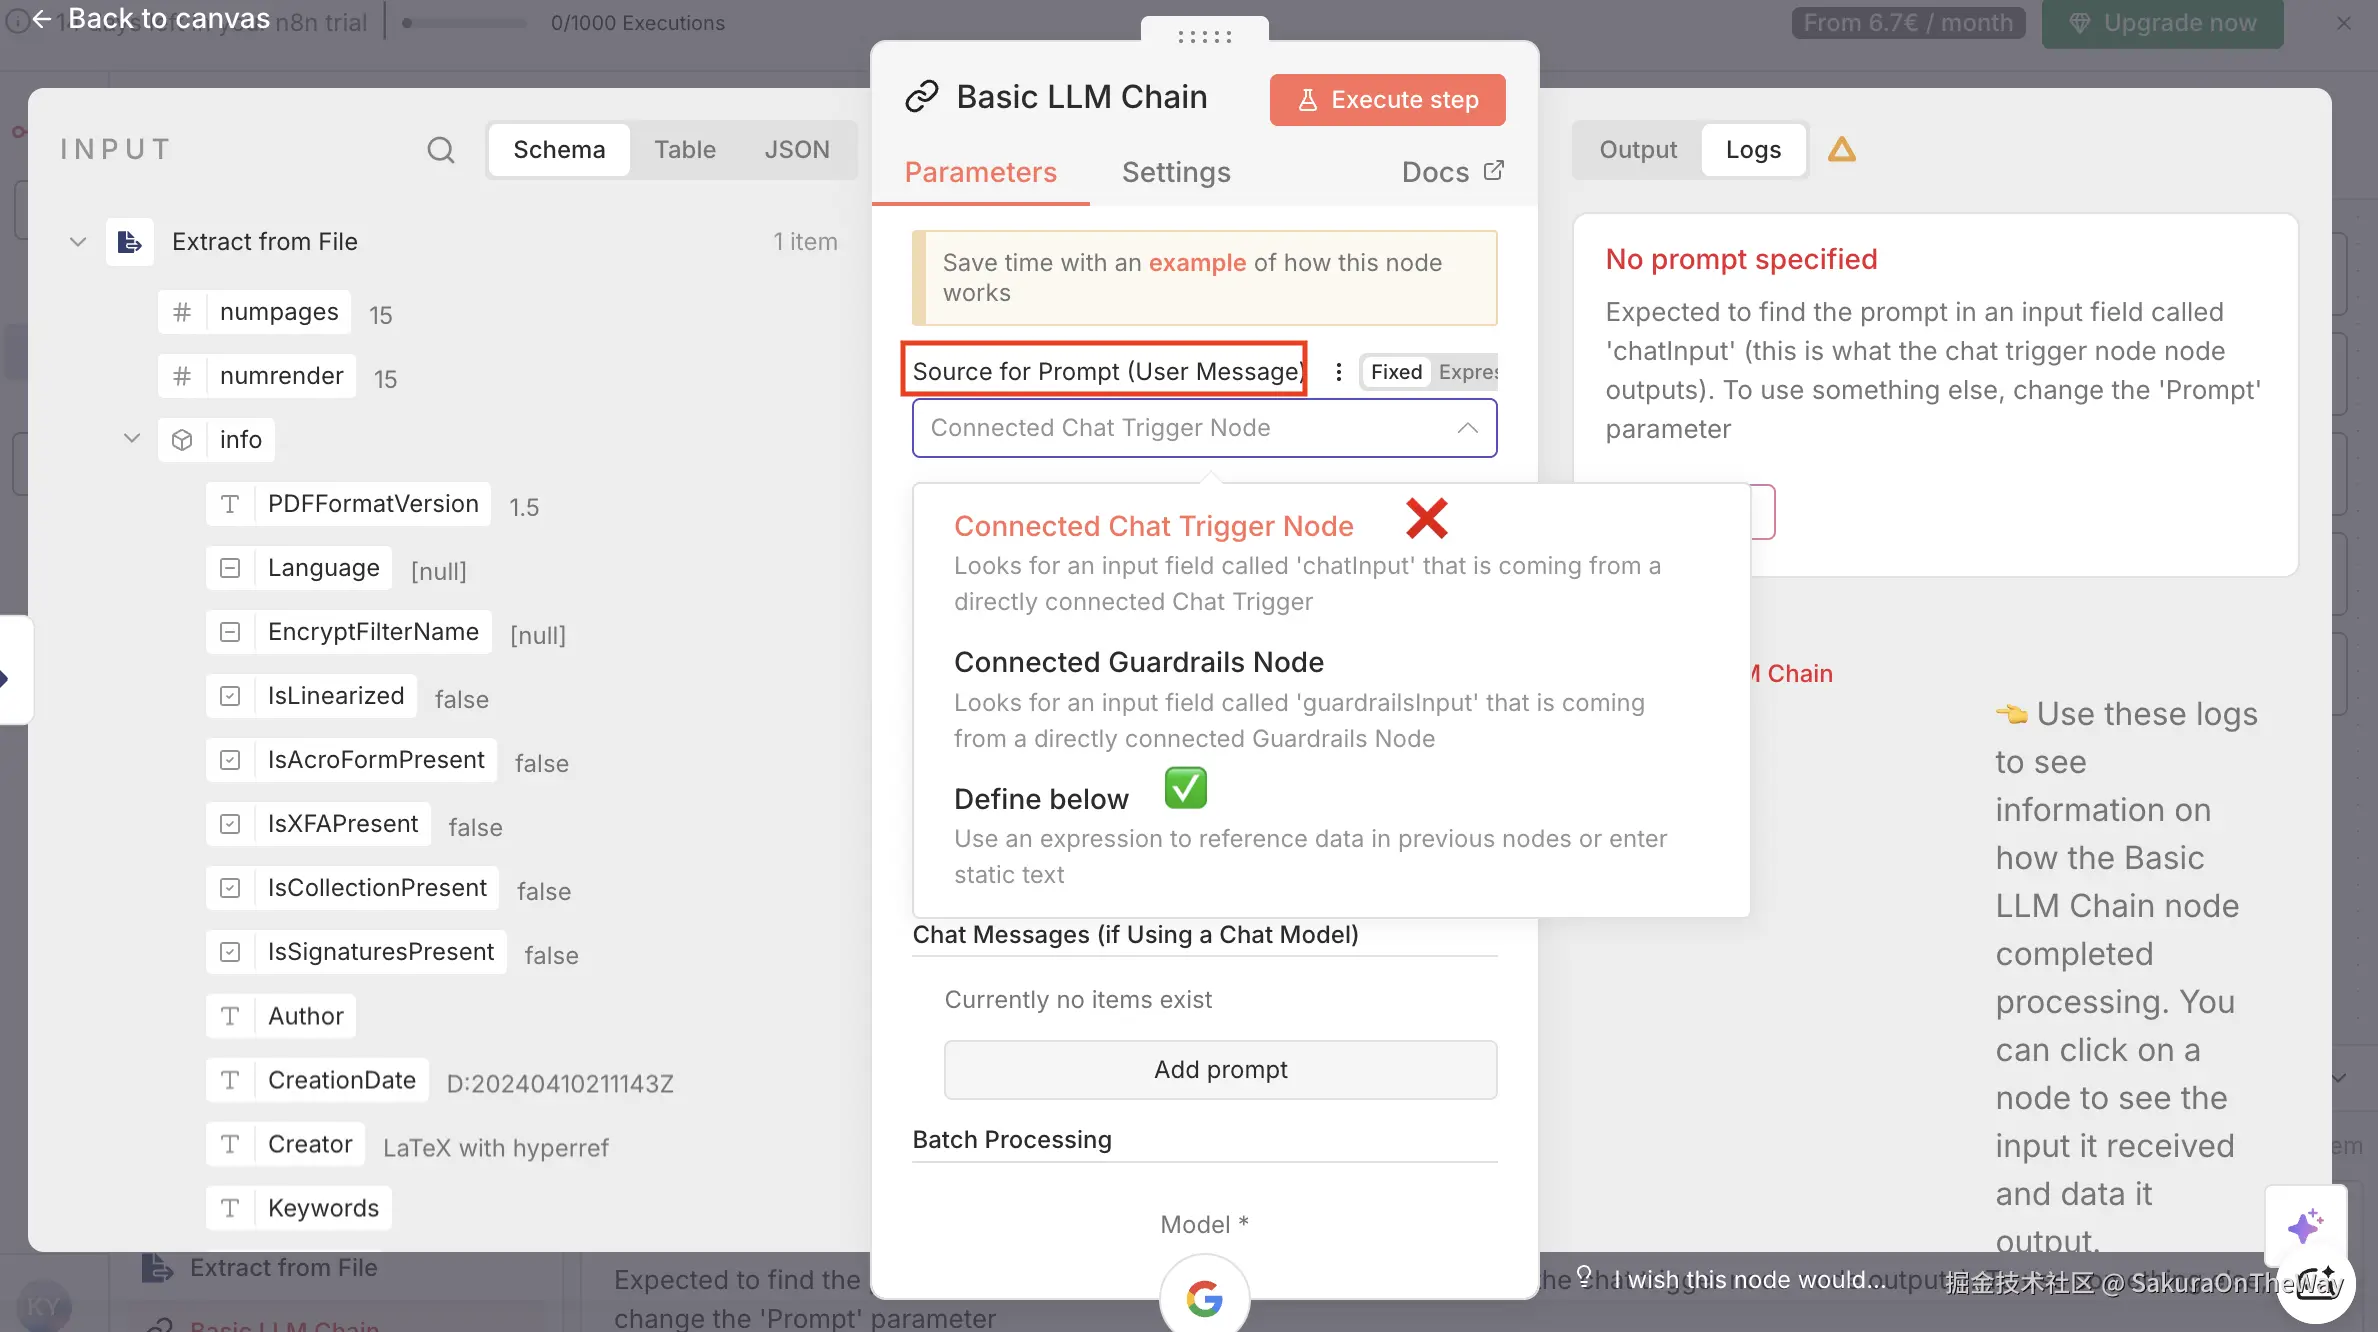
Task: Click the three-dot options menu beside Fixed
Action: click(x=1338, y=372)
